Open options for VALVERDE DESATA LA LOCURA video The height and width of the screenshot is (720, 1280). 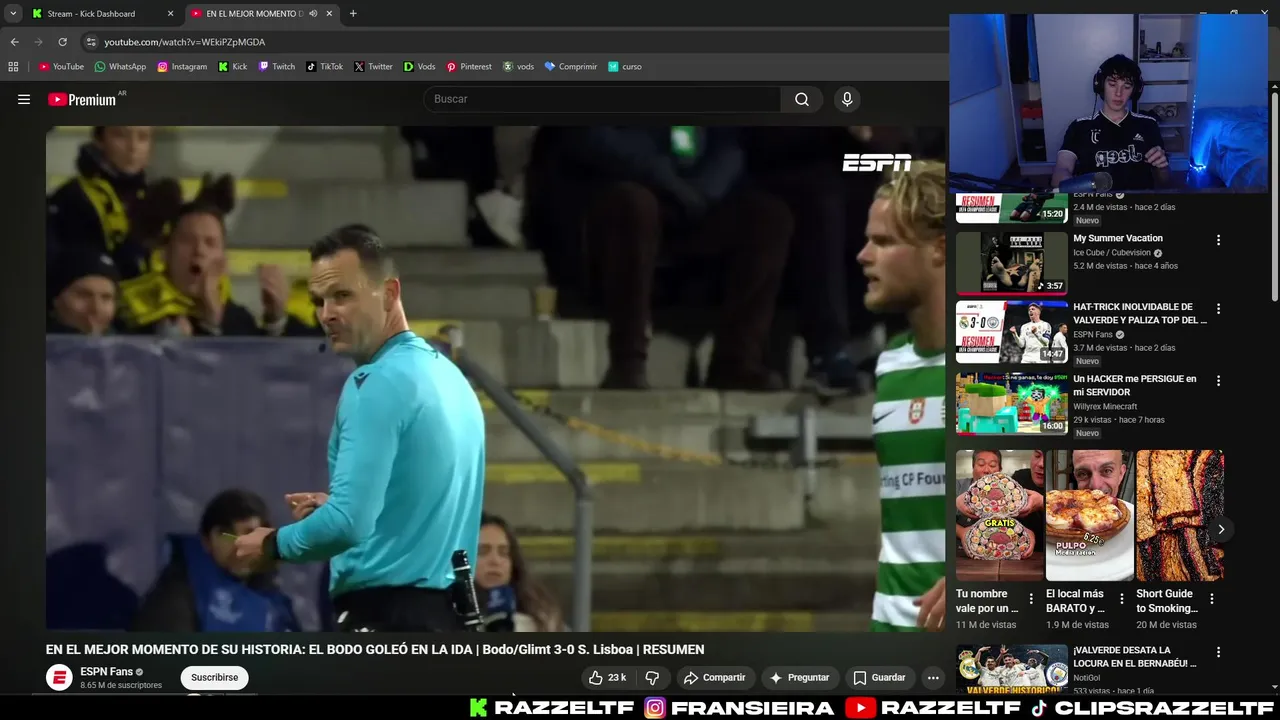coord(1218,653)
